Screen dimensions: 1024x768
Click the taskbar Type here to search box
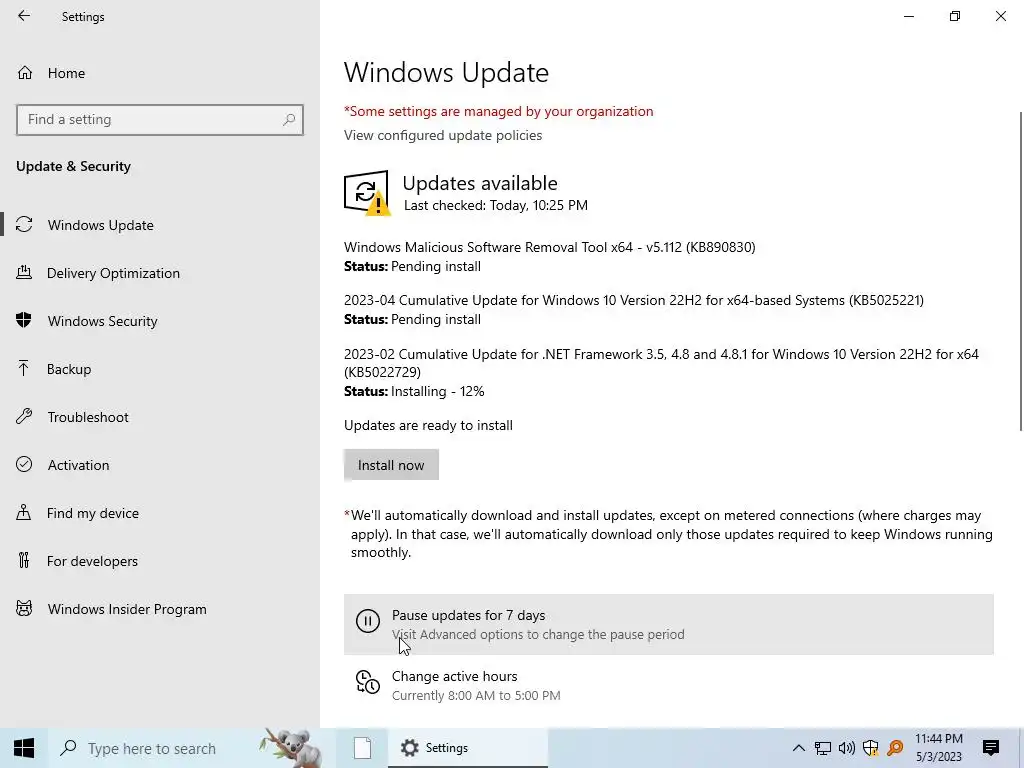[x=191, y=748]
